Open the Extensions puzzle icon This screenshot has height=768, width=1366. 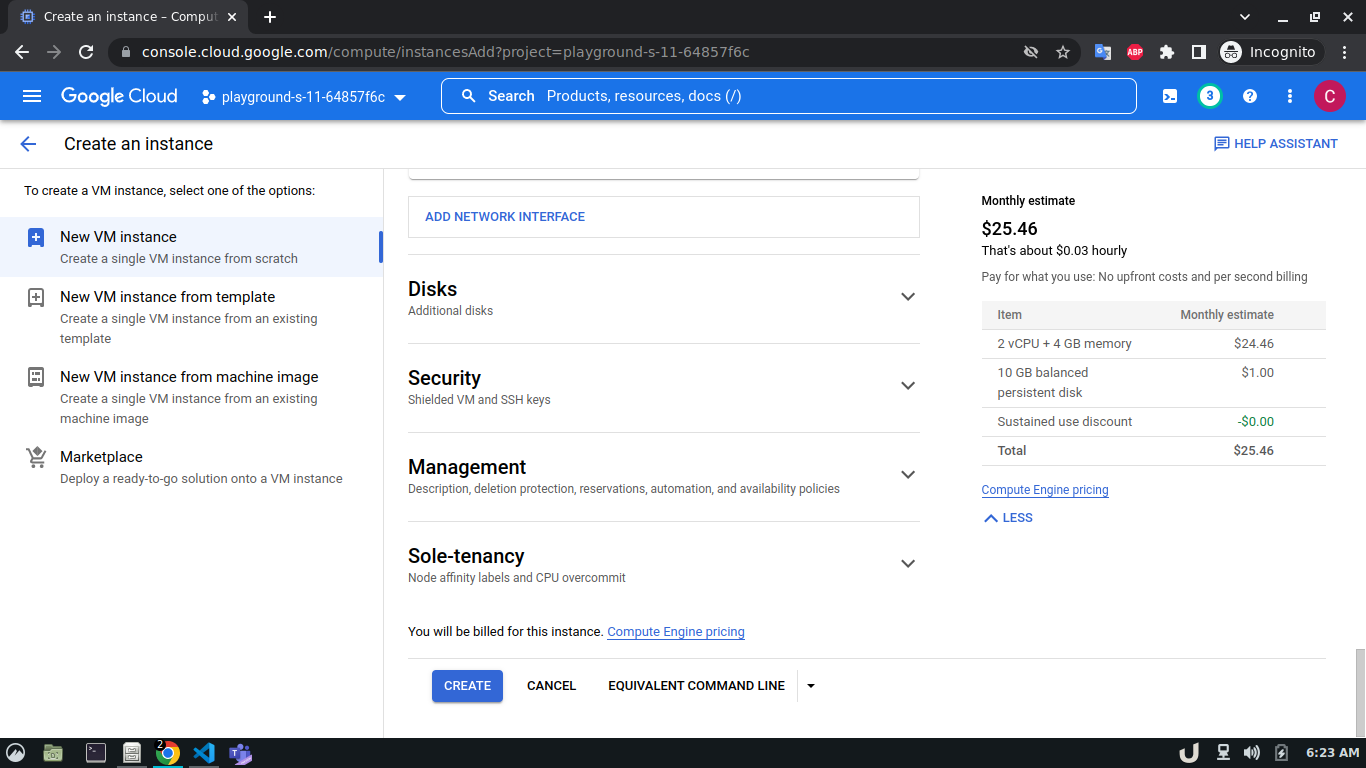(1167, 52)
